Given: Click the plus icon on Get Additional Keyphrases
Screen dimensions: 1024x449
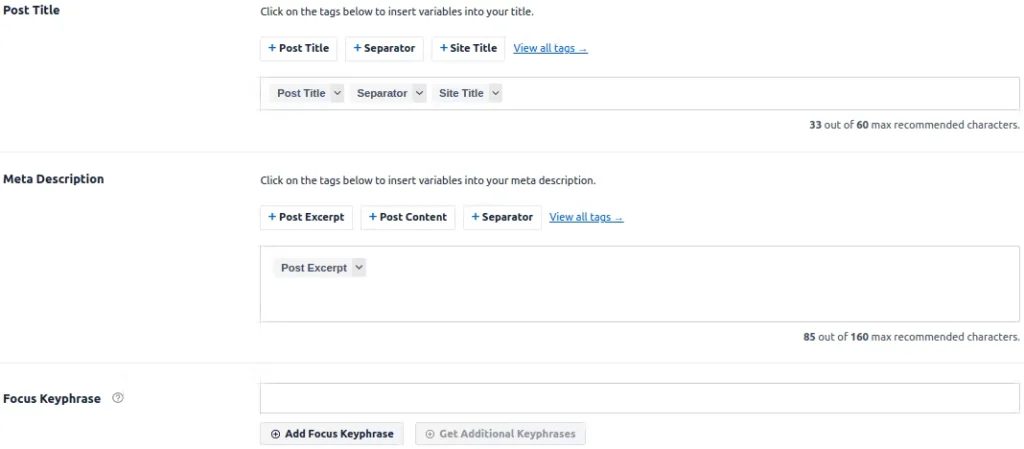Looking at the screenshot, I should tap(430, 434).
